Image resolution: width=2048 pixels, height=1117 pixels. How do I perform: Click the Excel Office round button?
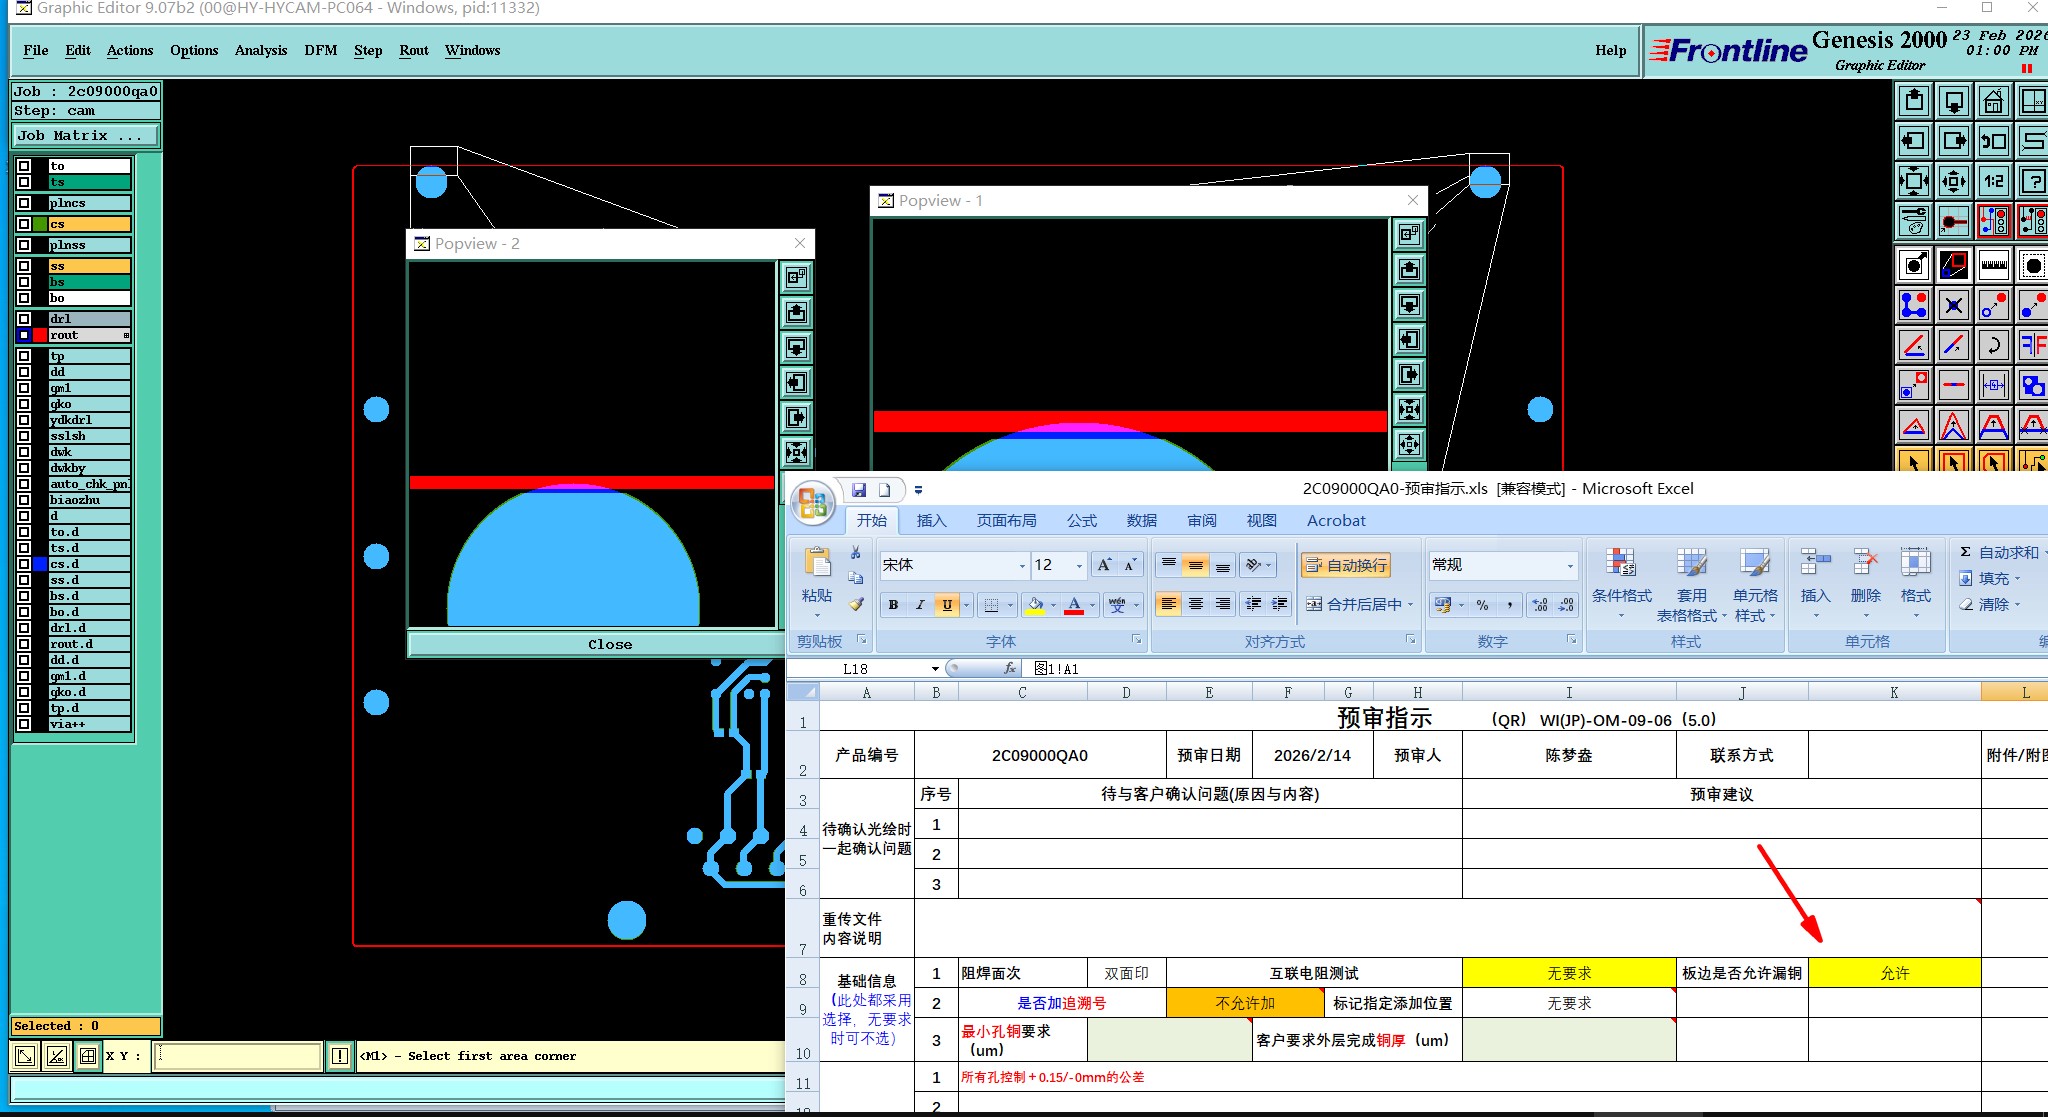[x=812, y=503]
